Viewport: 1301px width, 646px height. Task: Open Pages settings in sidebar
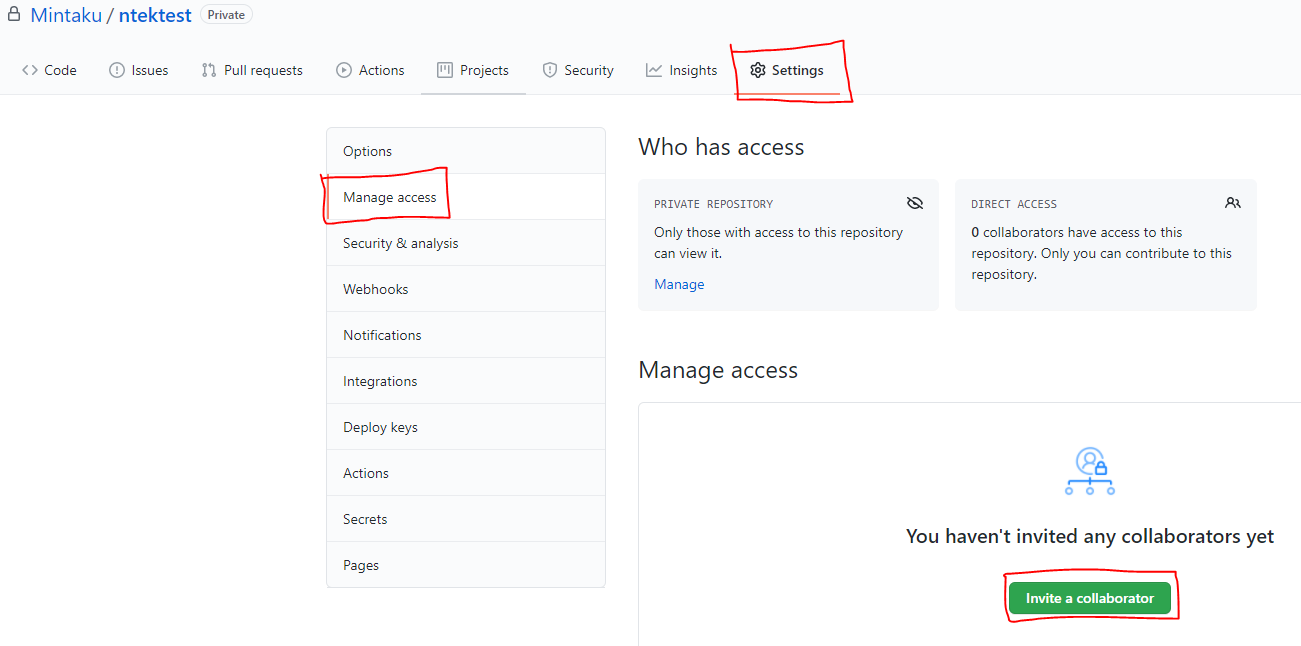point(466,565)
